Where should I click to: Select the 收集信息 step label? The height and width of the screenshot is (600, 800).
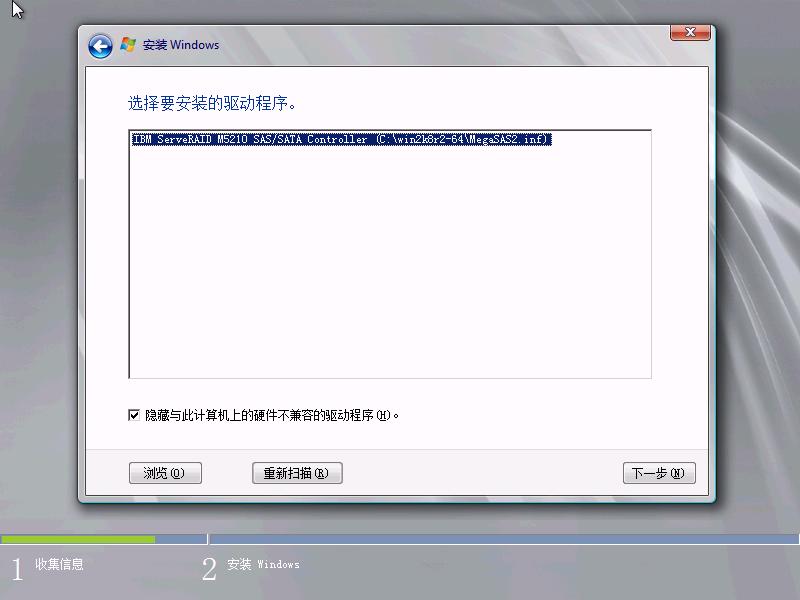59,565
